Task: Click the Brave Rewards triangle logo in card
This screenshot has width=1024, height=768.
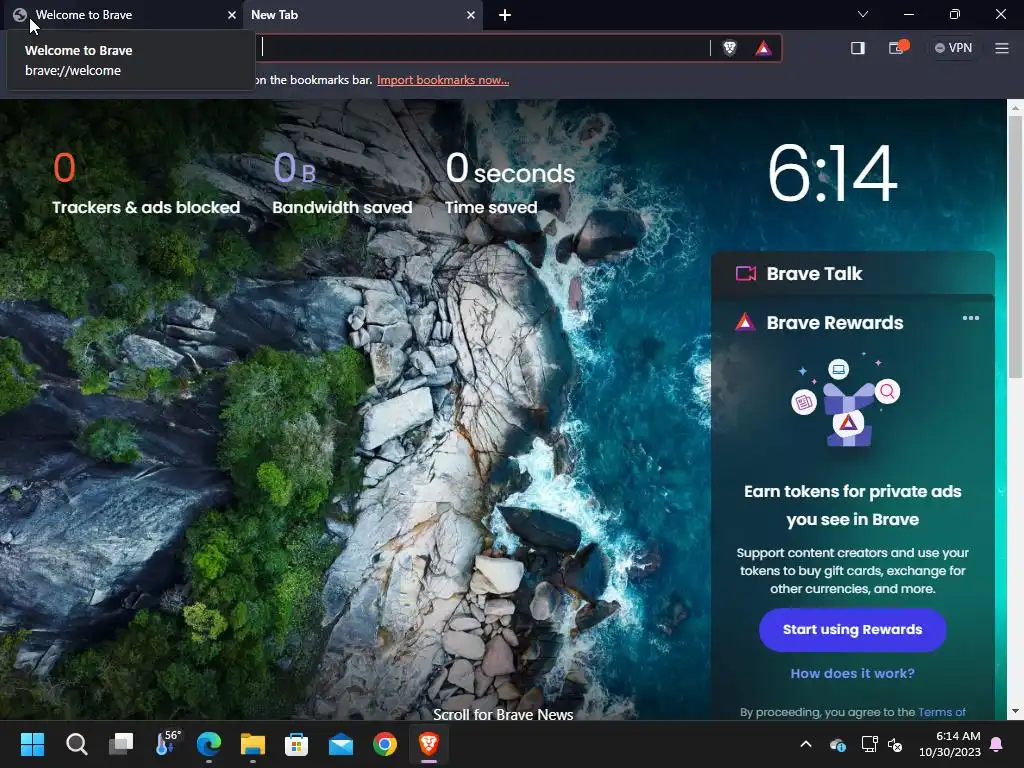Action: coord(745,322)
